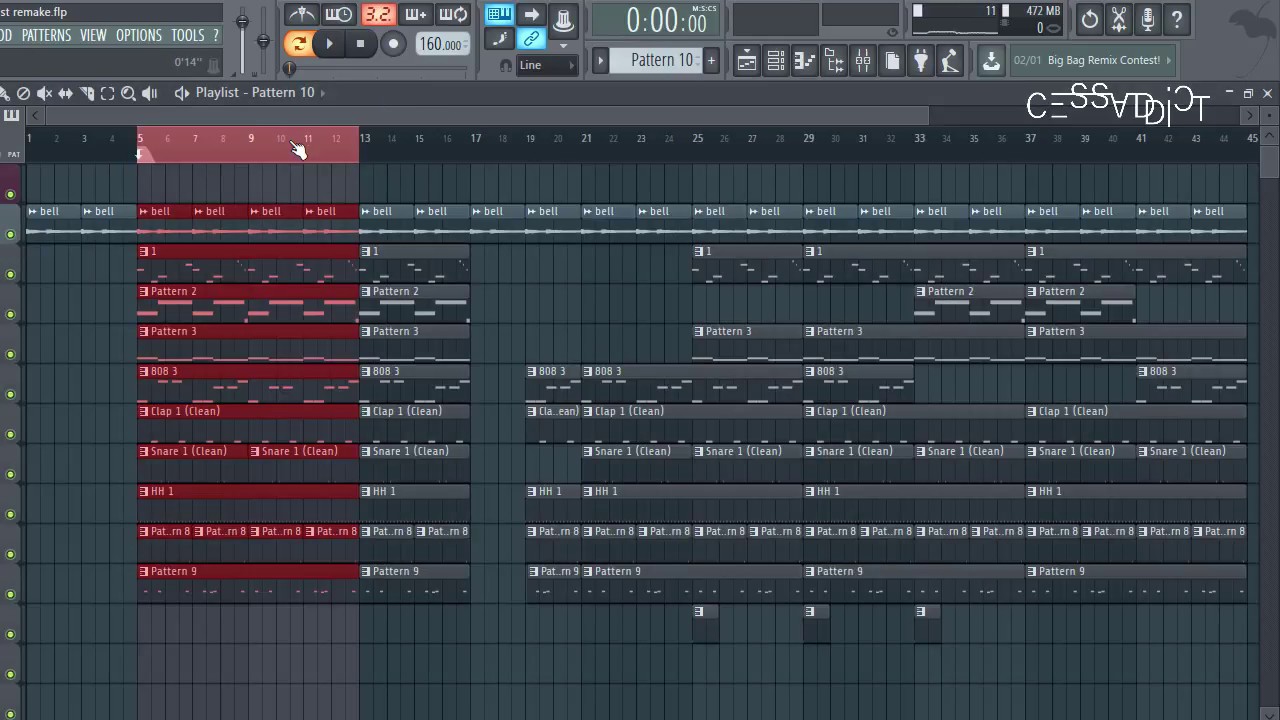Viewport: 1280px width, 720px height.
Task: Adjust the master pitch slider
Action: point(263,40)
